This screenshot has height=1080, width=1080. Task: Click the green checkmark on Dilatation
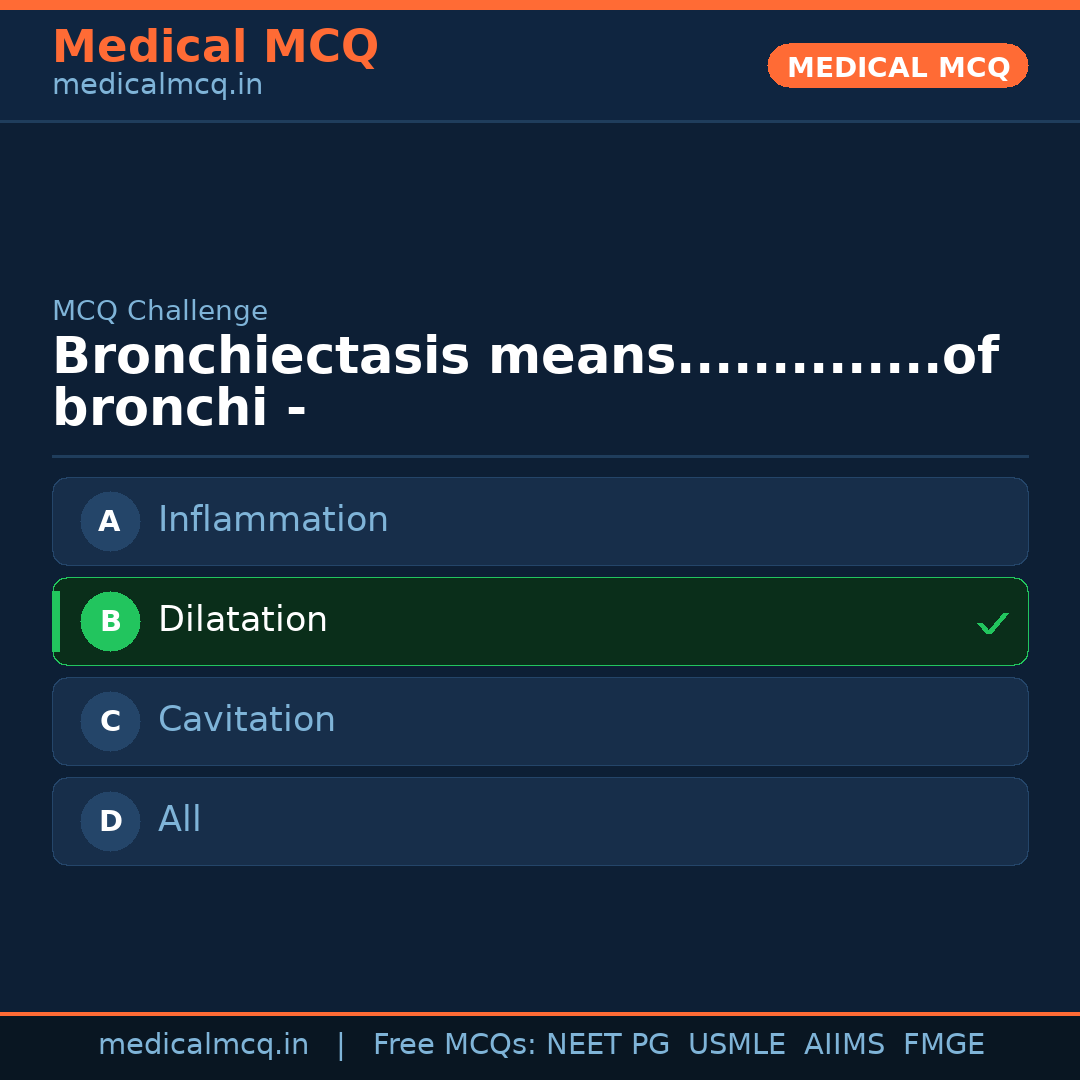click(992, 623)
